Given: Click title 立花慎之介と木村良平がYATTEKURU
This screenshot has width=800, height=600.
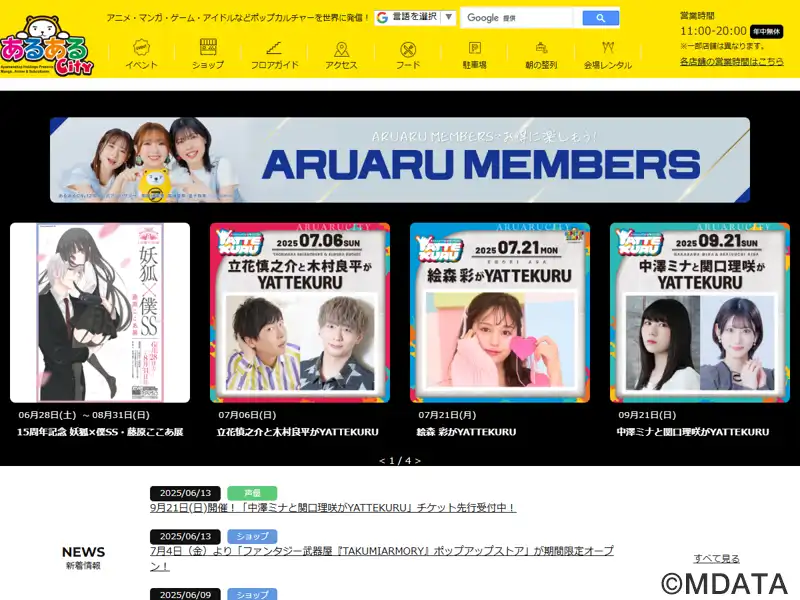Looking at the screenshot, I should [x=297, y=432].
